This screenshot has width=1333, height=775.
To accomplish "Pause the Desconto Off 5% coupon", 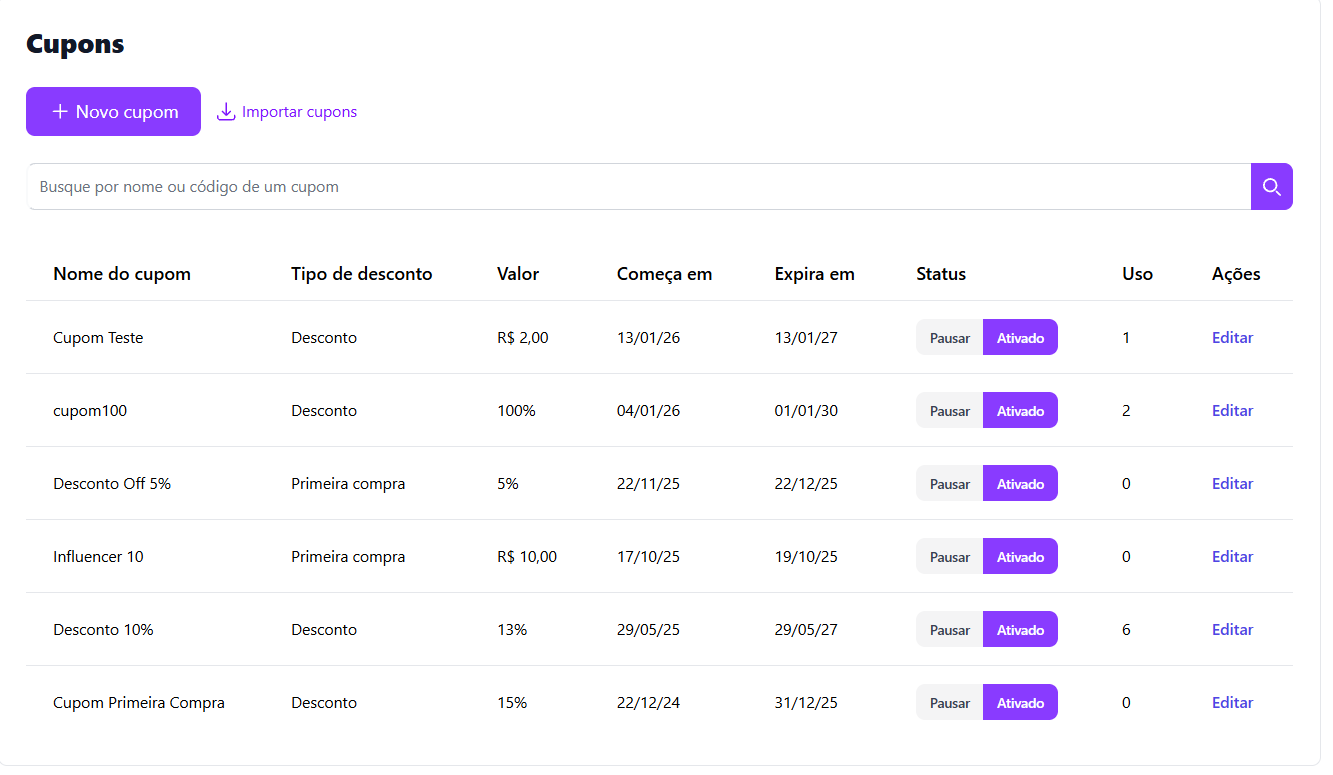I will [x=949, y=484].
